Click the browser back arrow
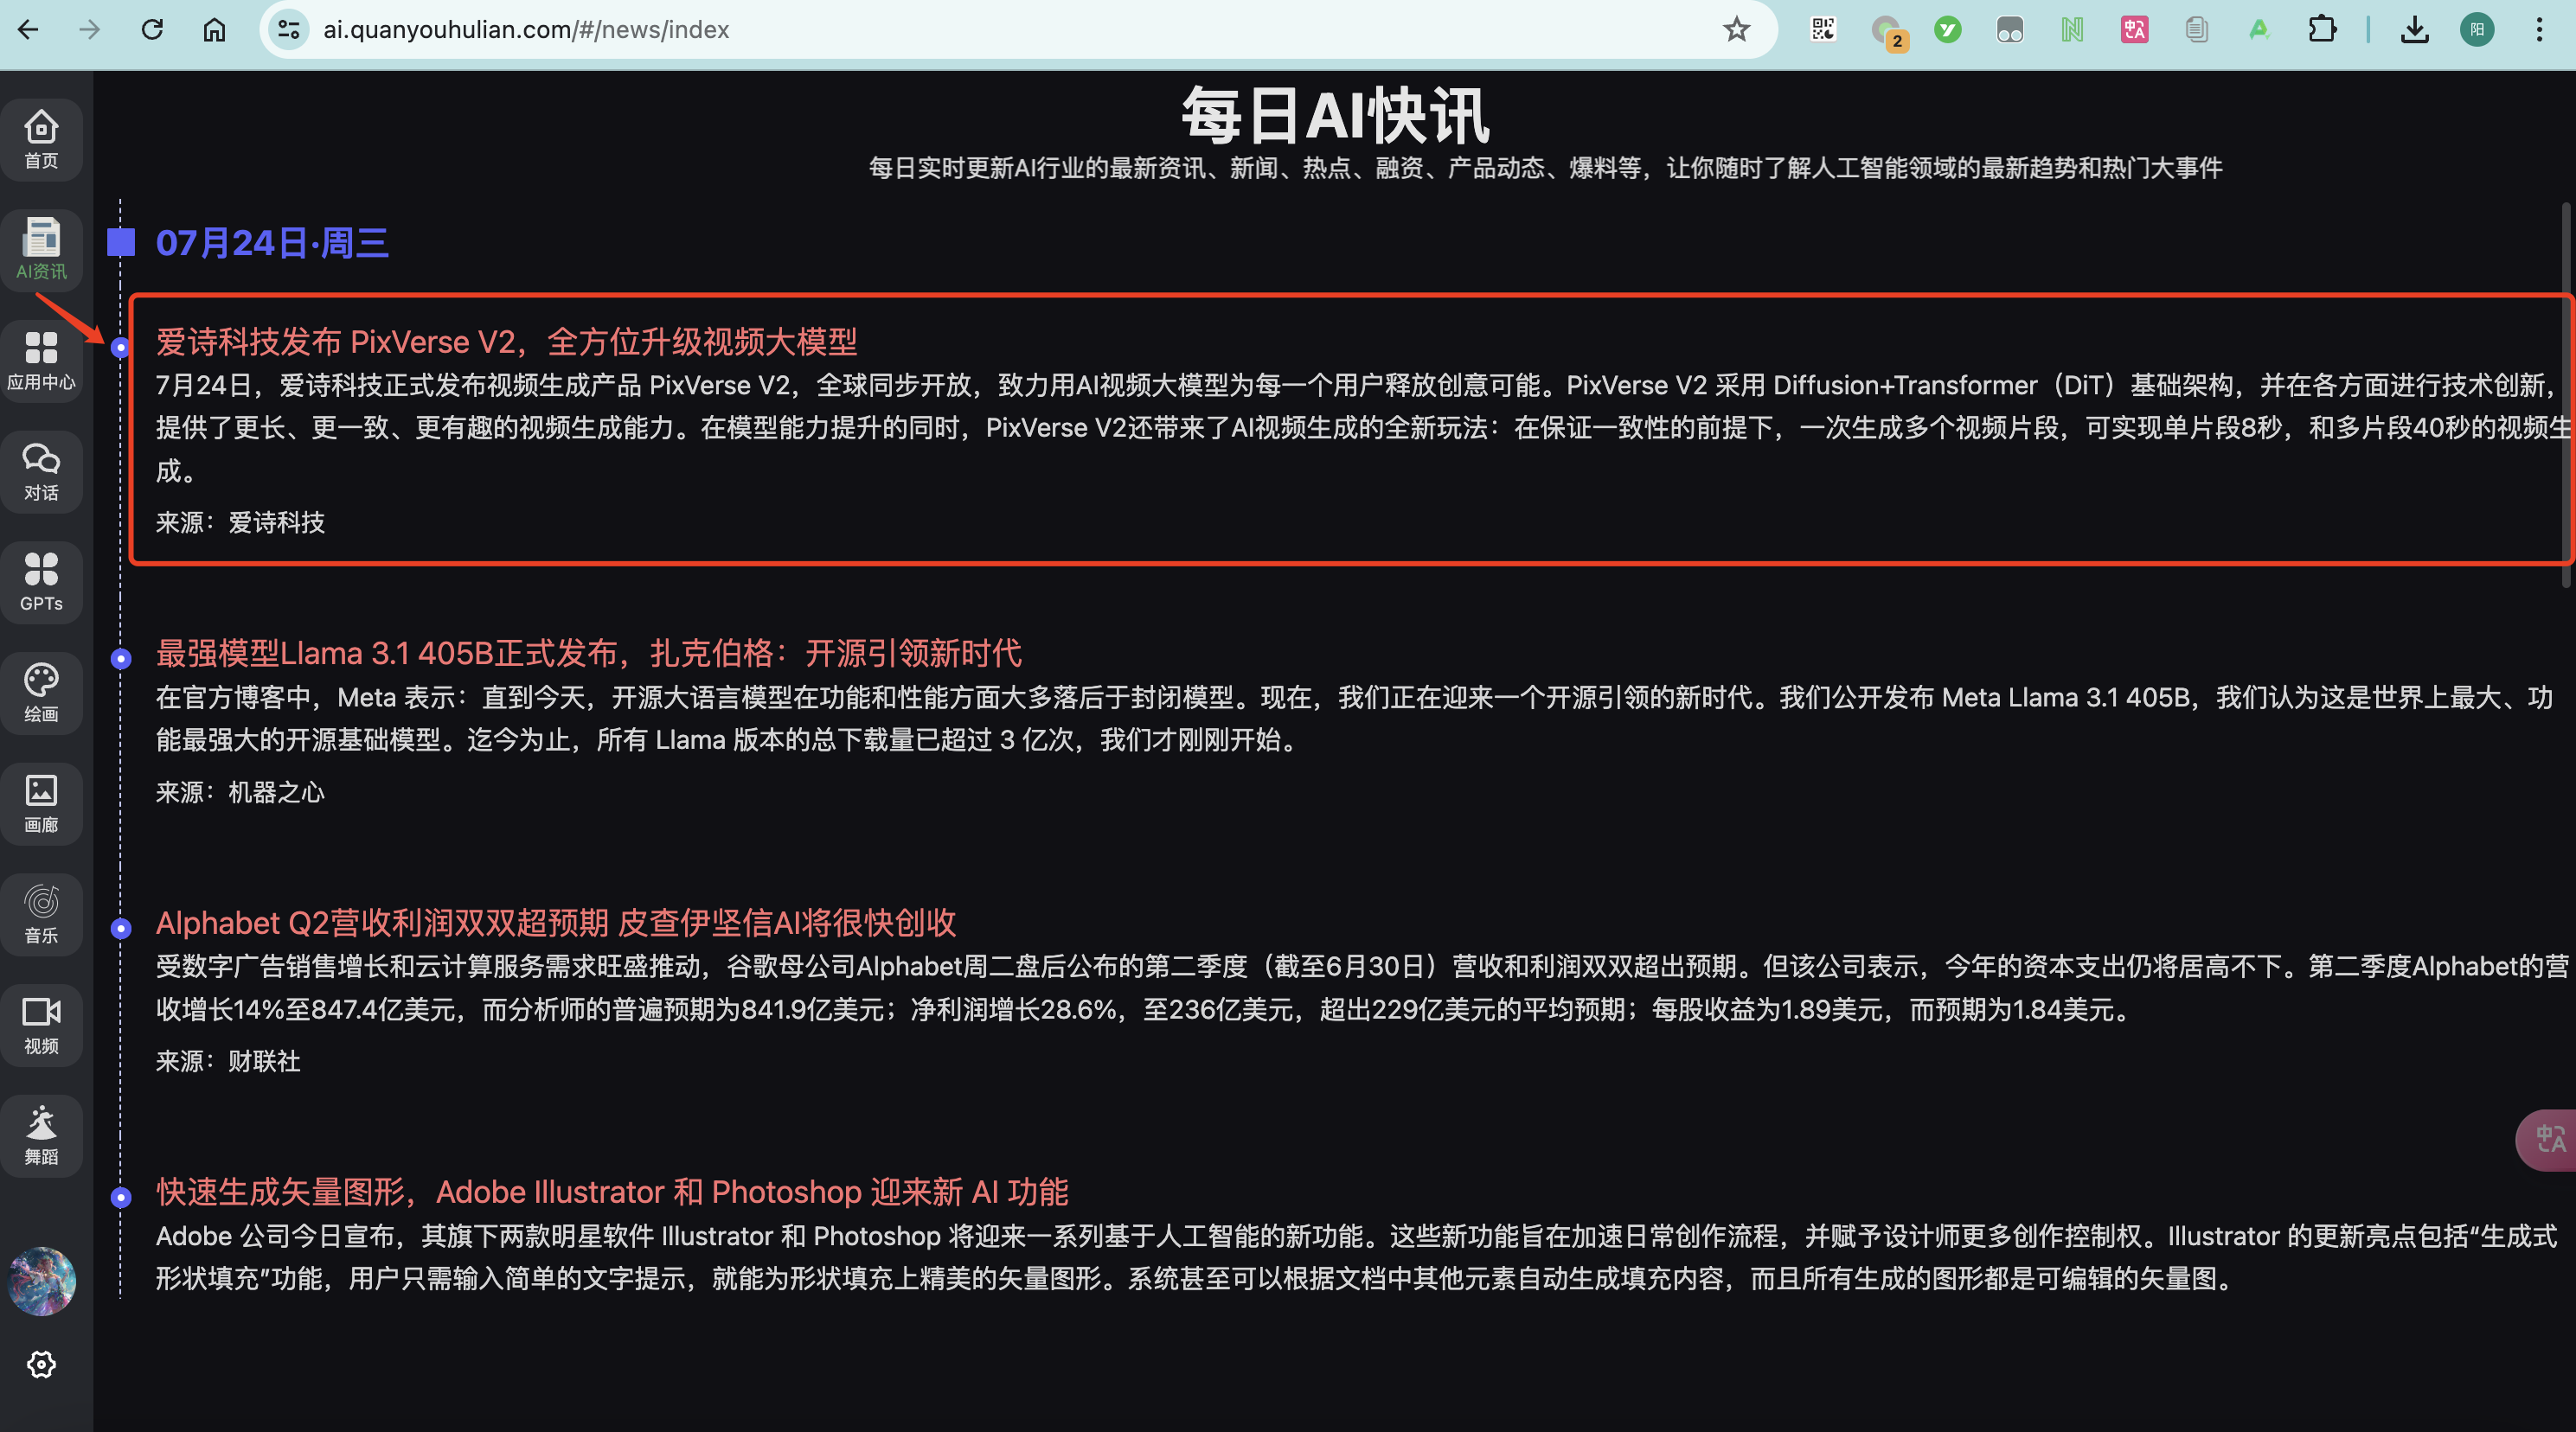2576x1432 pixels. (x=28, y=29)
